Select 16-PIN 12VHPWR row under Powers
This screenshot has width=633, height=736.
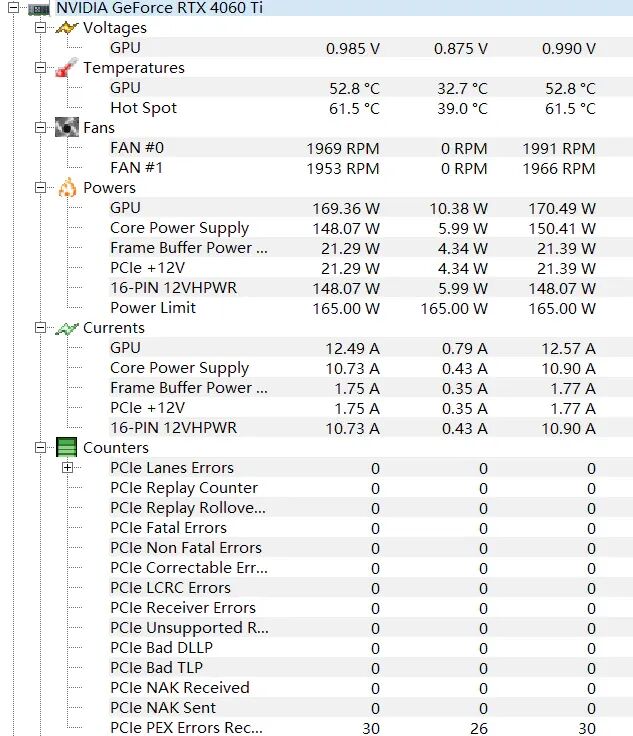(x=371, y=288)
